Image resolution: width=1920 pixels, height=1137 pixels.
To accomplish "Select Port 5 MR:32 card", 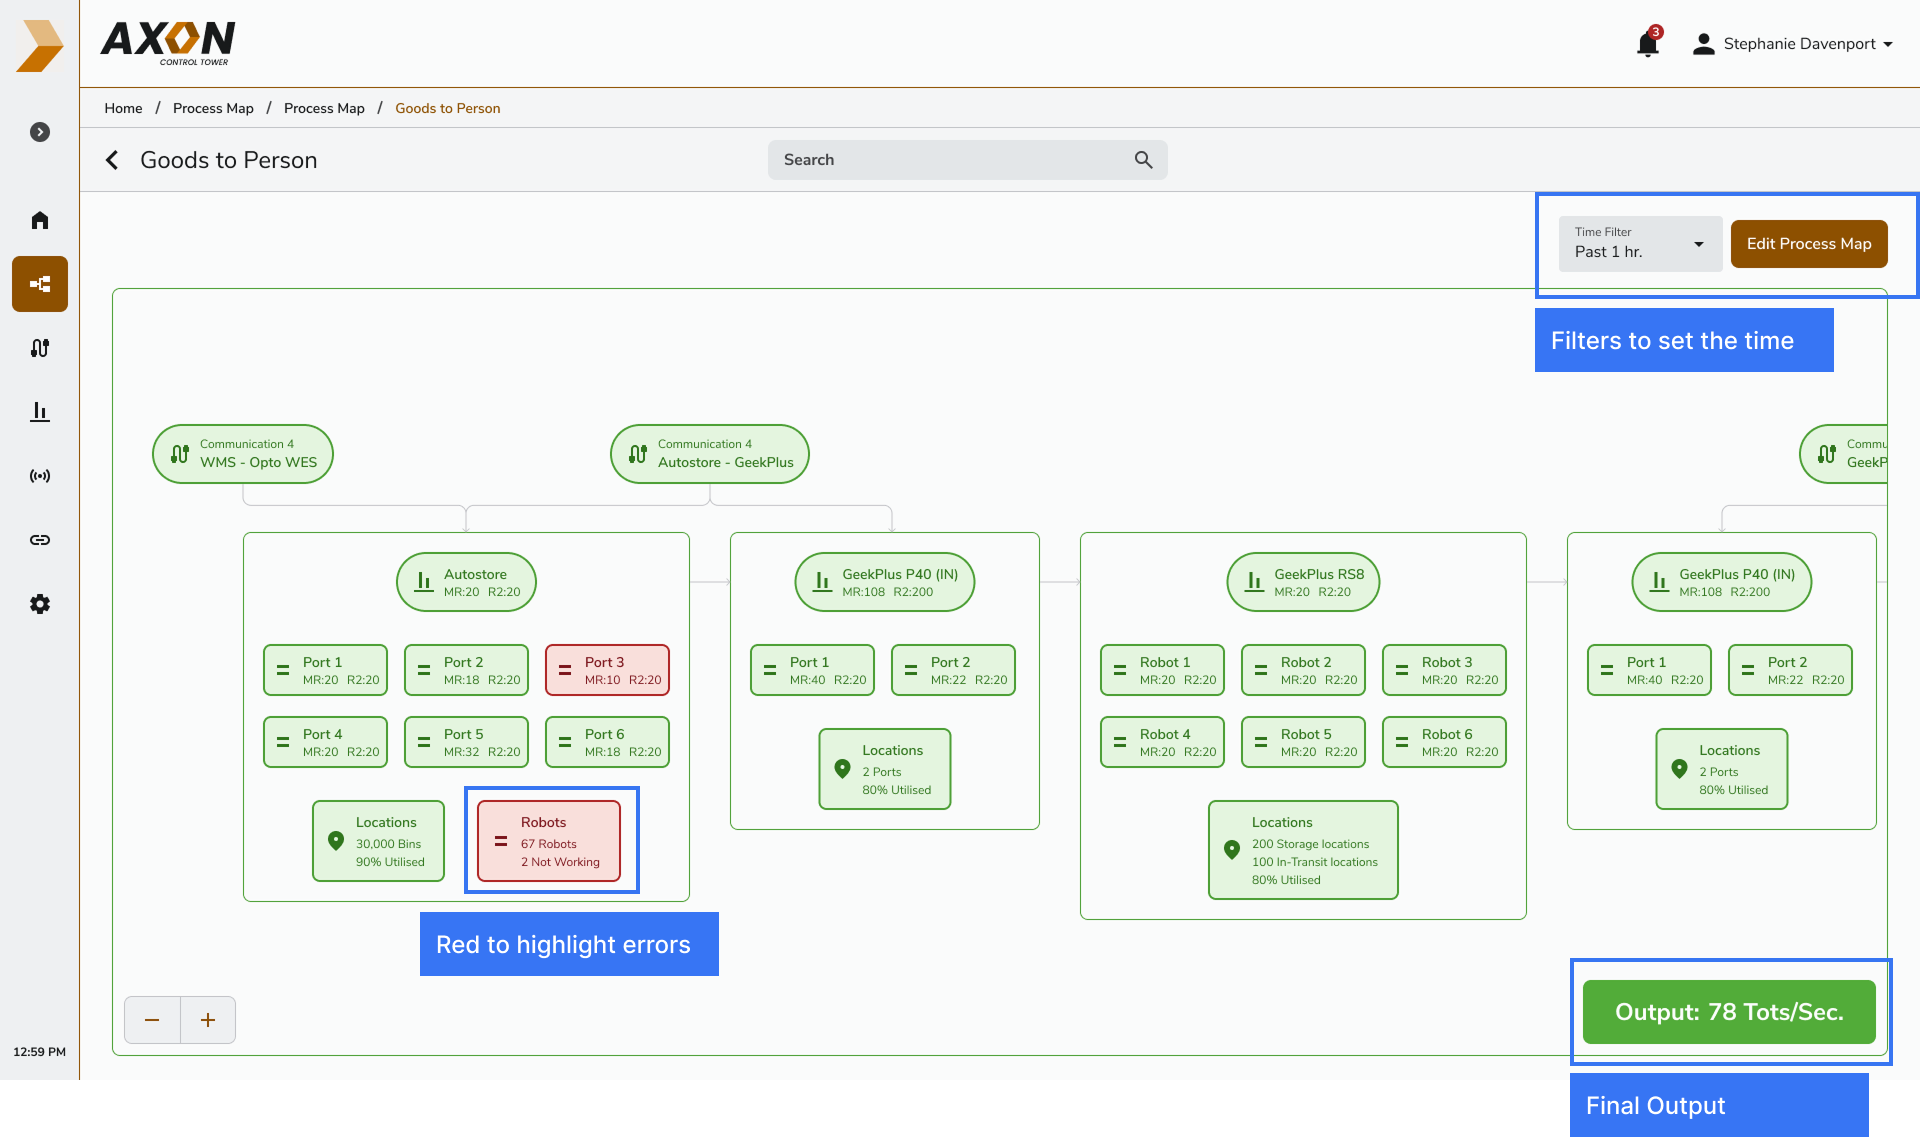I will [466, 742].
